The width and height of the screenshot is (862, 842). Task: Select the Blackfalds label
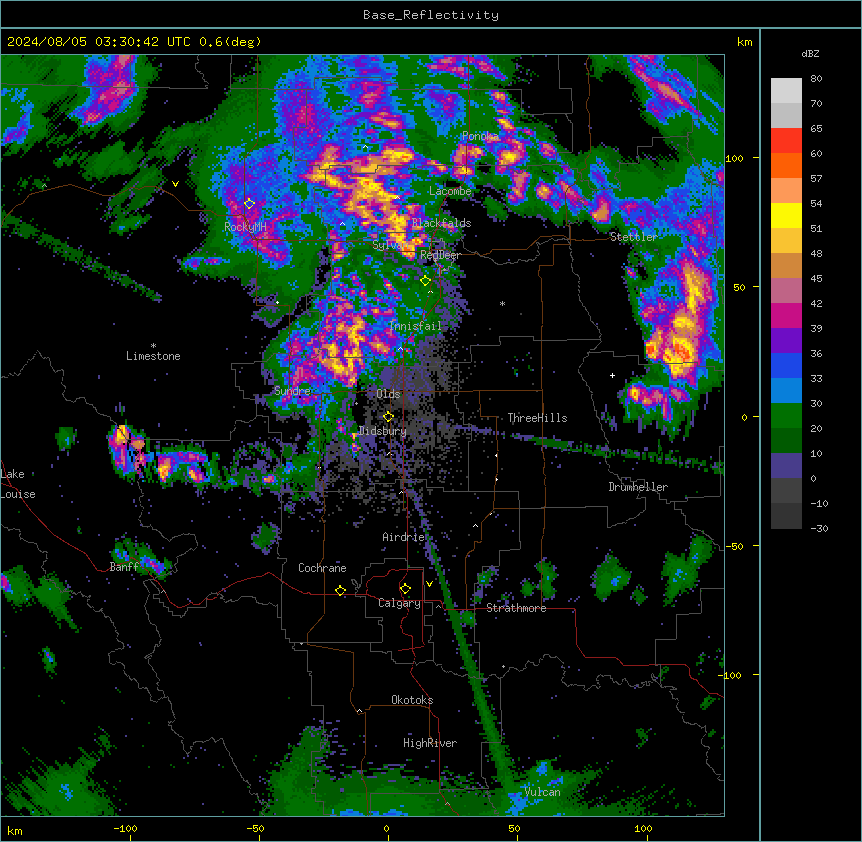point(441,223)
